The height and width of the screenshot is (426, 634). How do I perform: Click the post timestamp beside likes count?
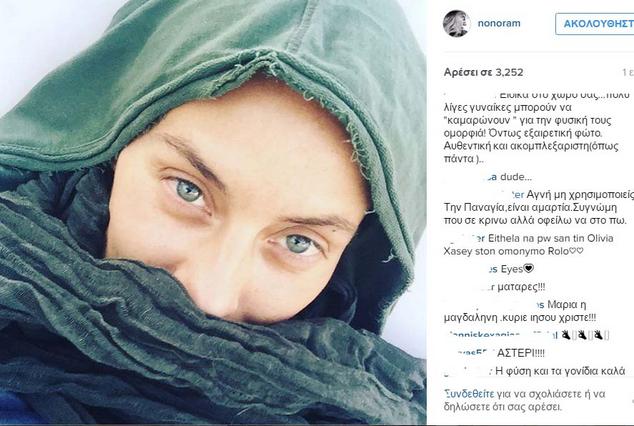coord(628,72)
